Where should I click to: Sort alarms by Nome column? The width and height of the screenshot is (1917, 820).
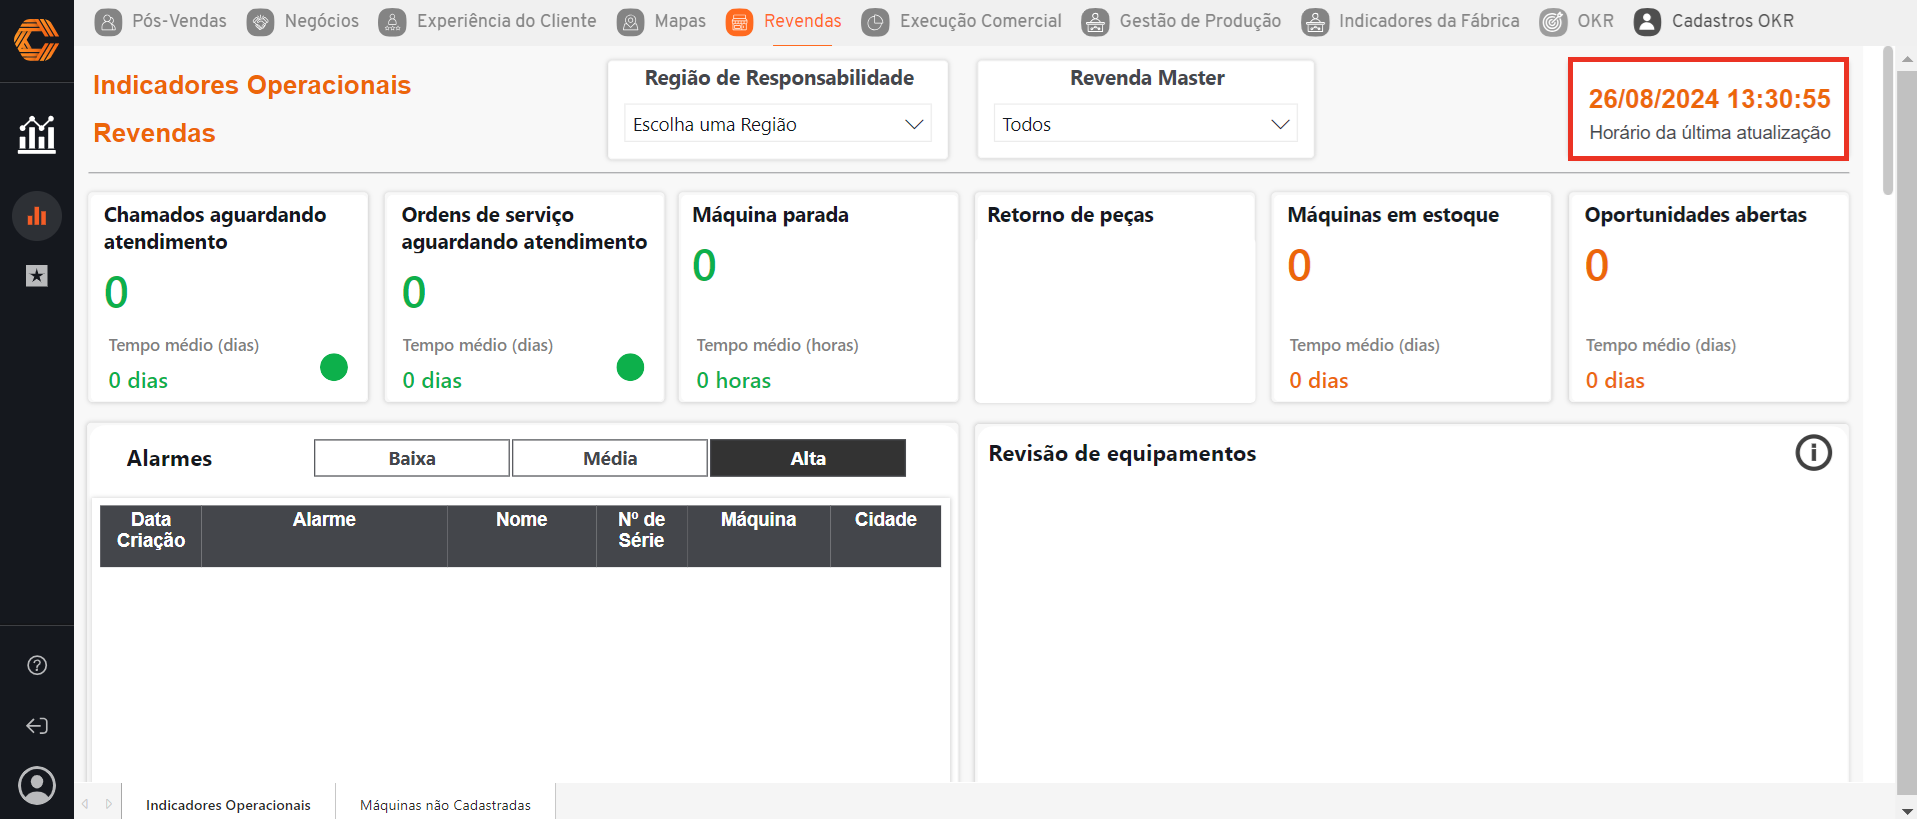(522, 536)
